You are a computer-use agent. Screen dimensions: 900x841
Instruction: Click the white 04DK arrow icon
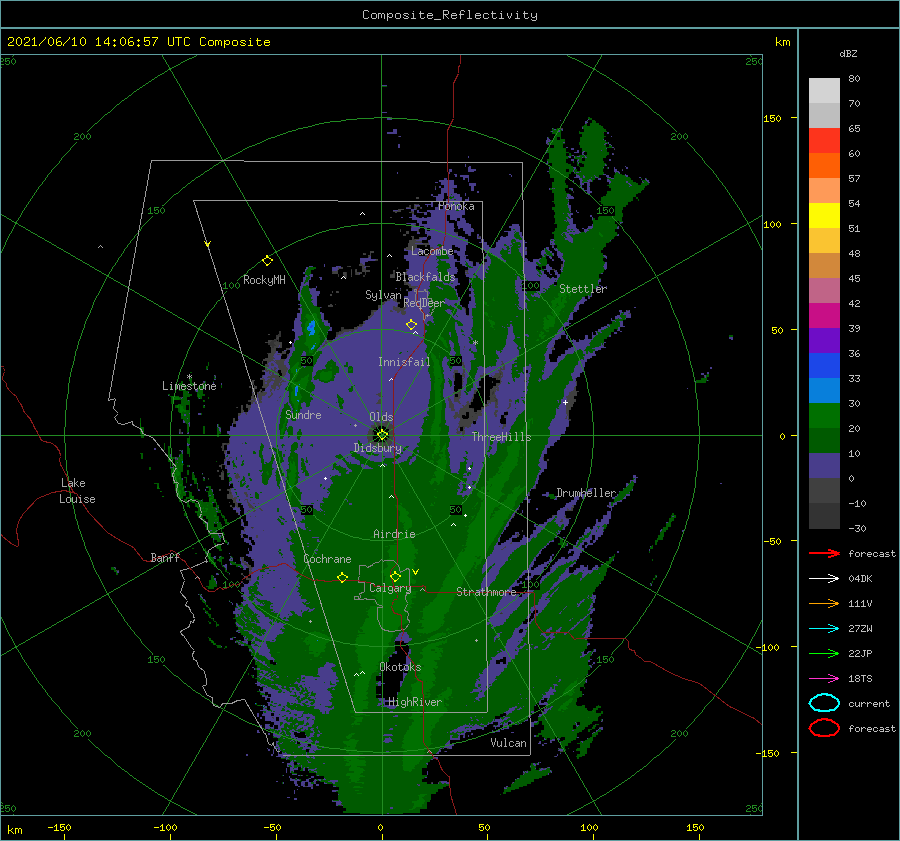[824, 578]
